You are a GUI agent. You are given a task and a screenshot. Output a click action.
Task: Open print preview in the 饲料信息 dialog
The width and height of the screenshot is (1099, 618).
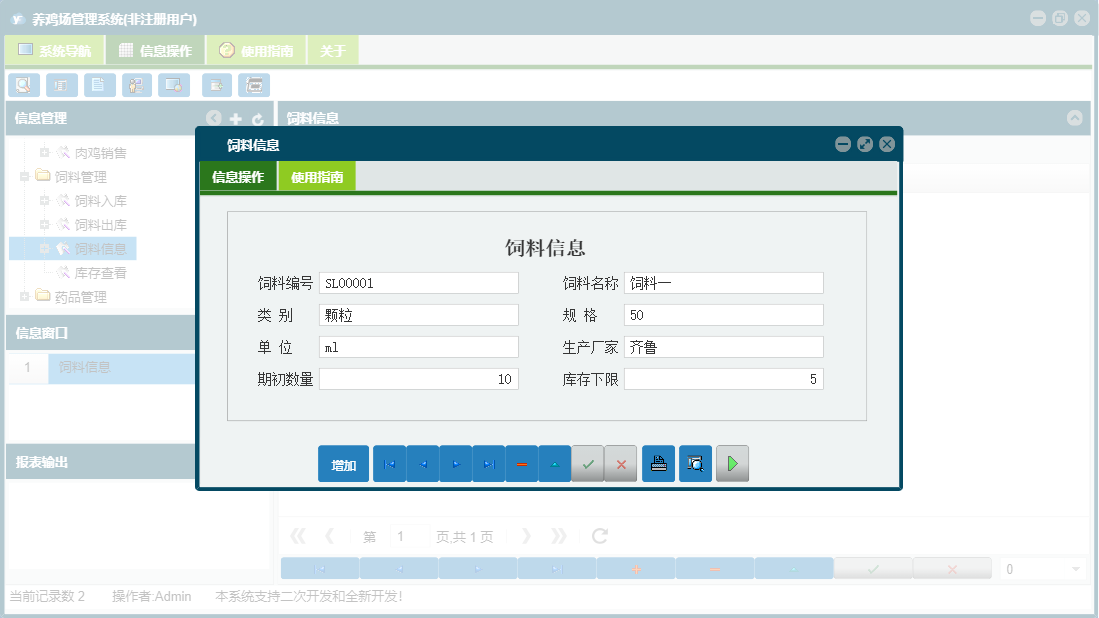695,463
